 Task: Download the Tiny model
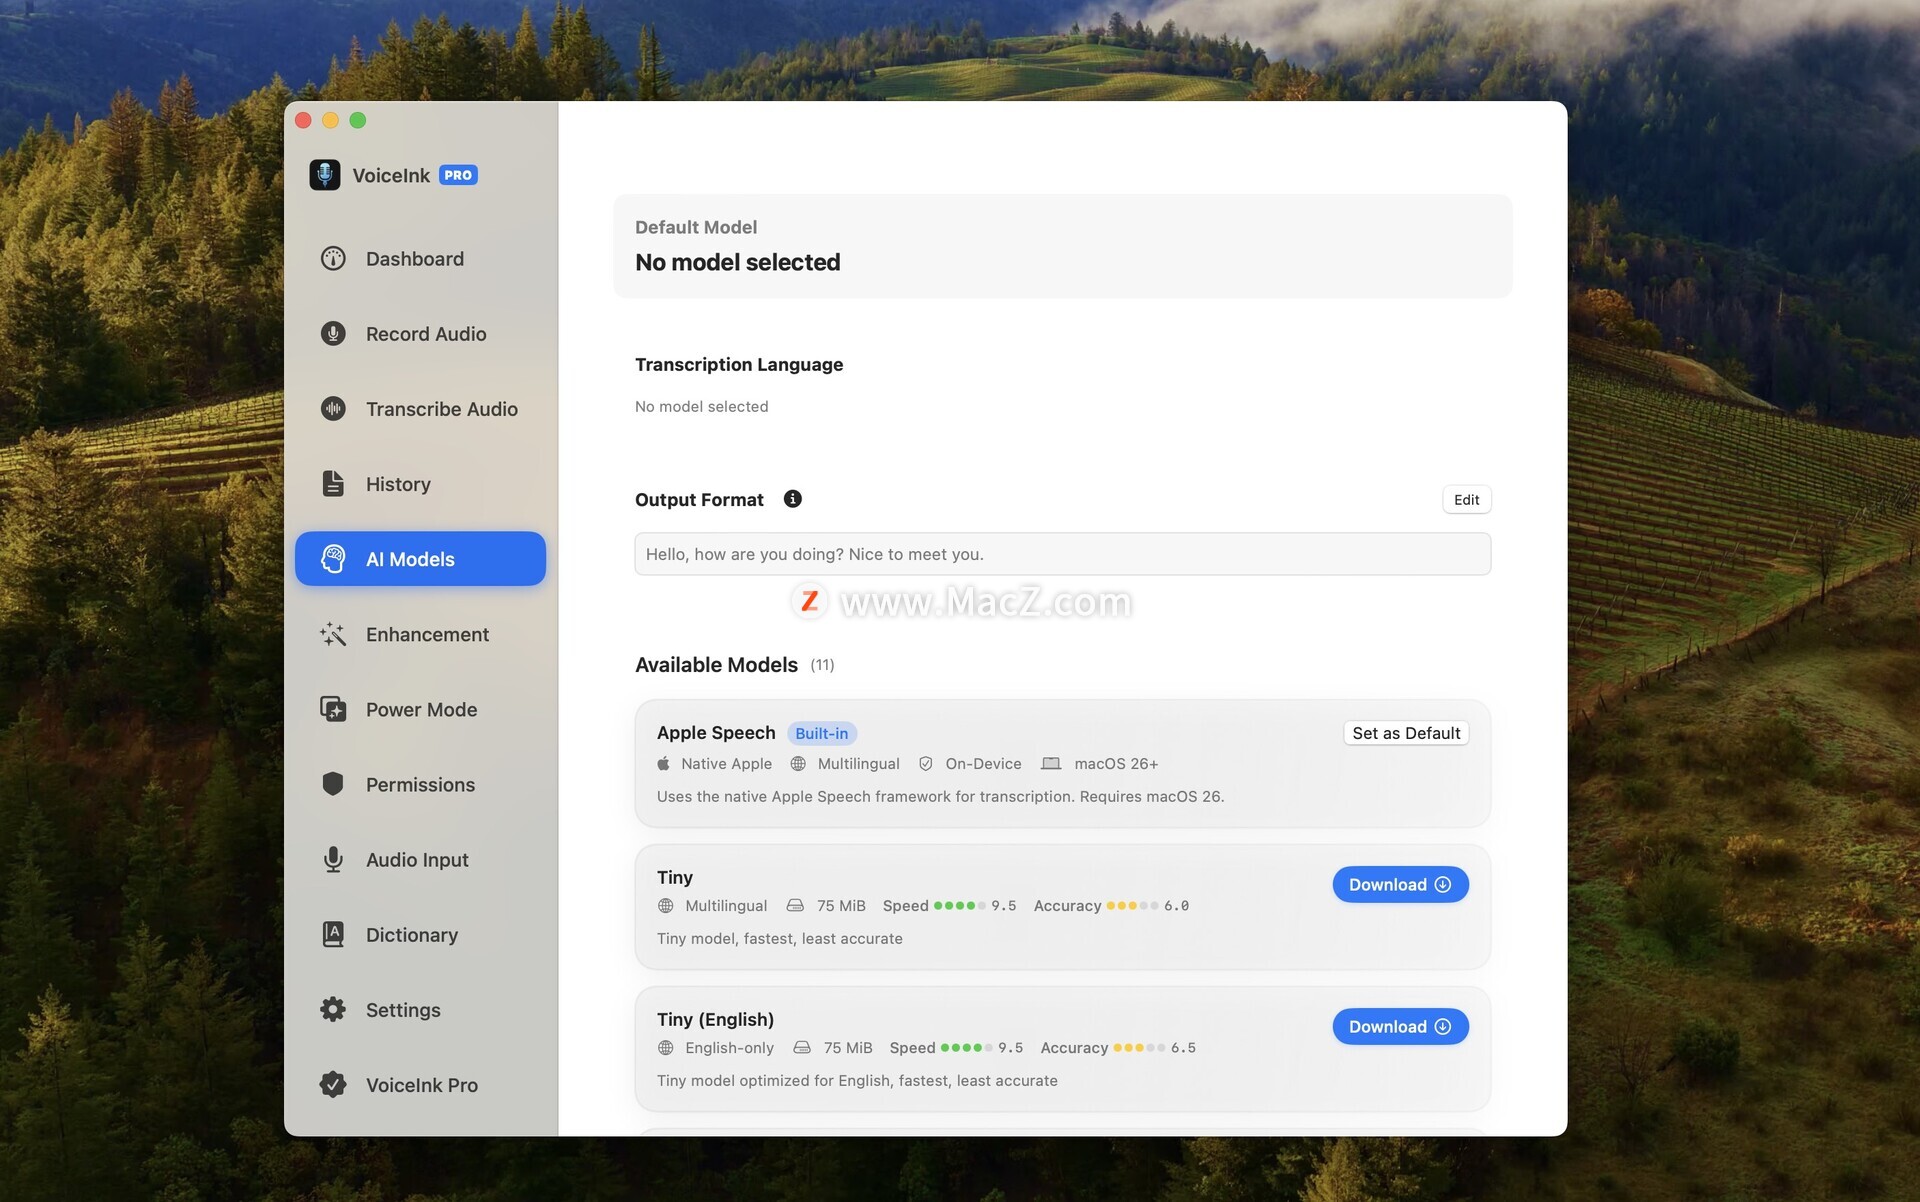1400,885
